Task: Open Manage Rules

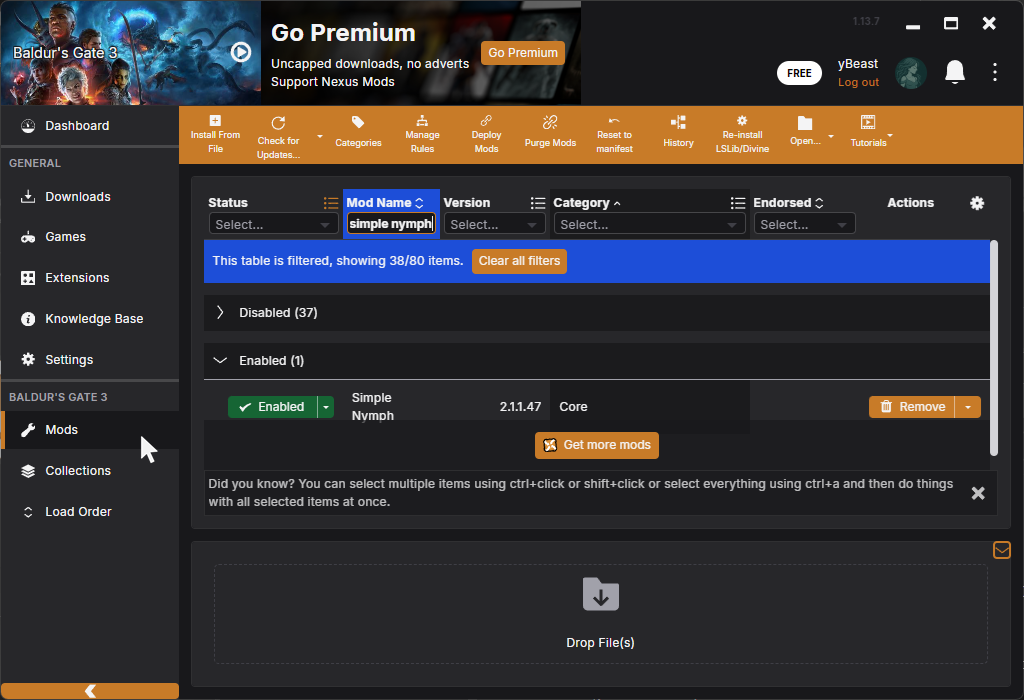Action: [x=422, y=134]
